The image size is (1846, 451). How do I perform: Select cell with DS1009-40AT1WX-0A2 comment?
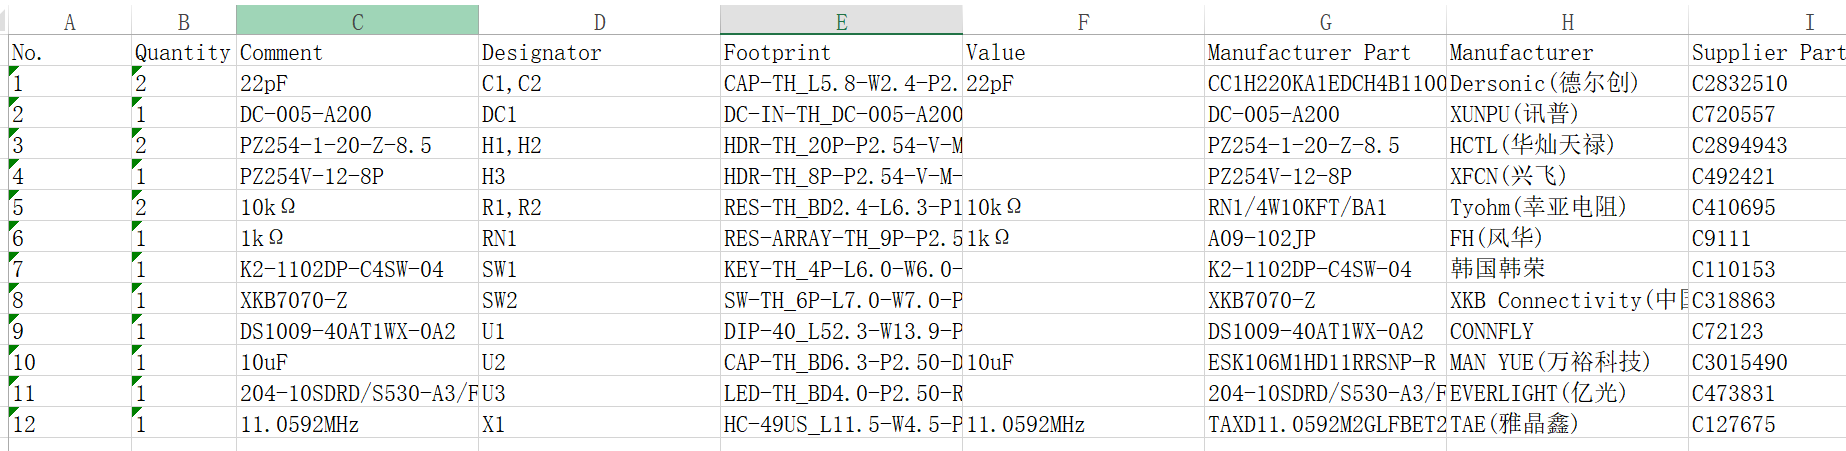pyautogui.click(x=357, y=332)
